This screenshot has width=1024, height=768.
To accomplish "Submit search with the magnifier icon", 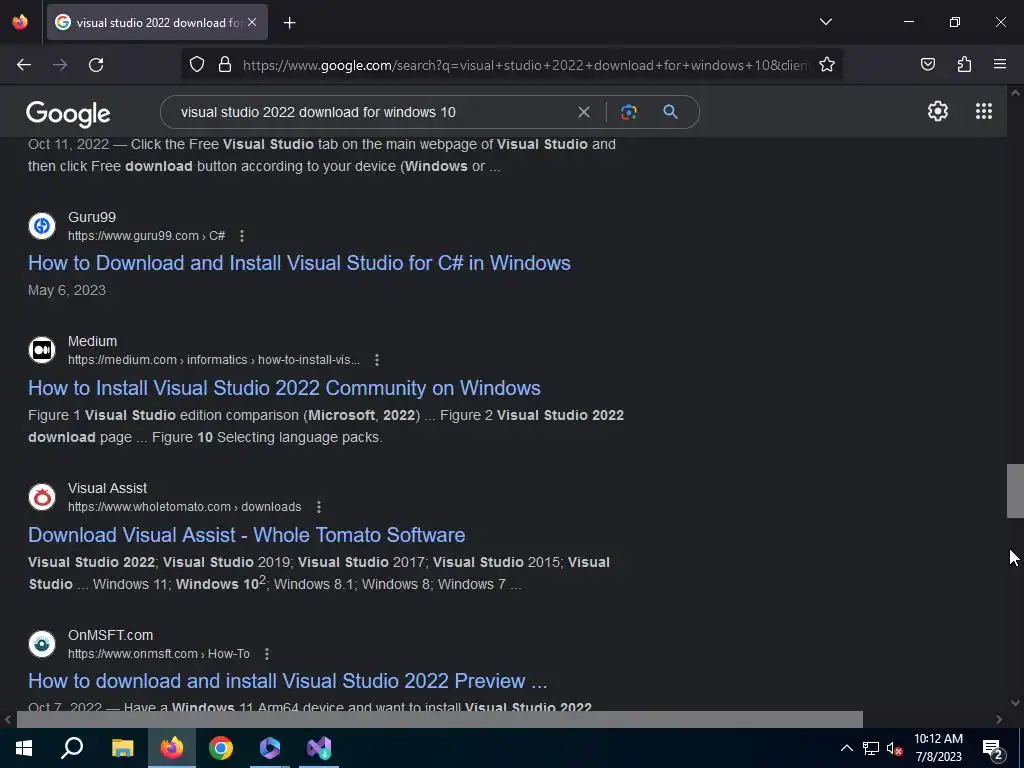I will pyautogui.click(x=670, y=112).
